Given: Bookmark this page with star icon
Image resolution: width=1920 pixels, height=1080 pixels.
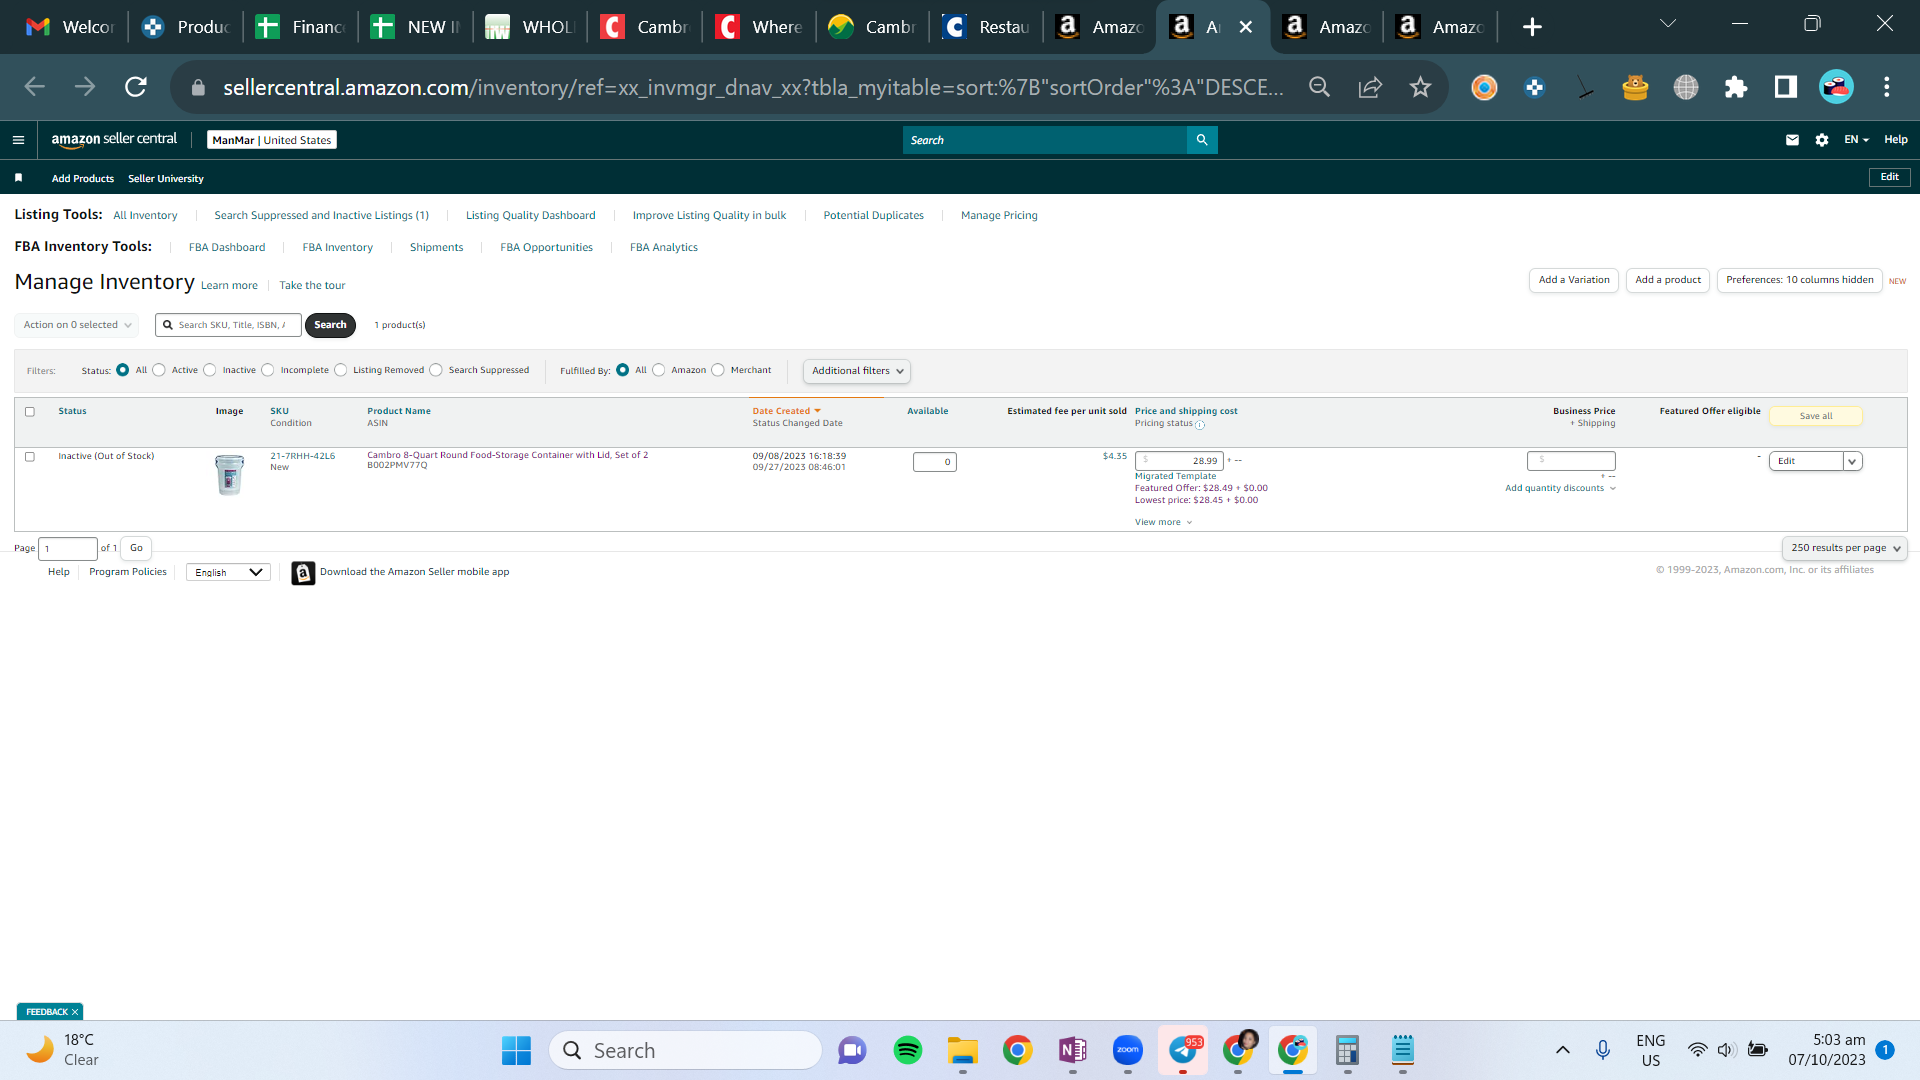Looking at the screenshot, I should 1420,87.
